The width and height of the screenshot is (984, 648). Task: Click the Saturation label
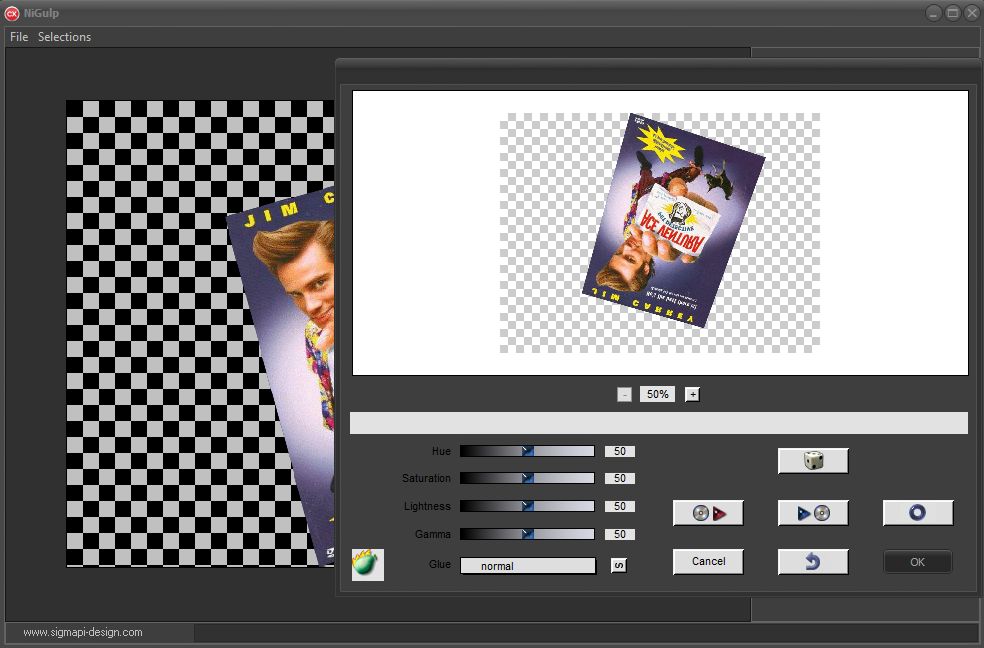(426, 478)
